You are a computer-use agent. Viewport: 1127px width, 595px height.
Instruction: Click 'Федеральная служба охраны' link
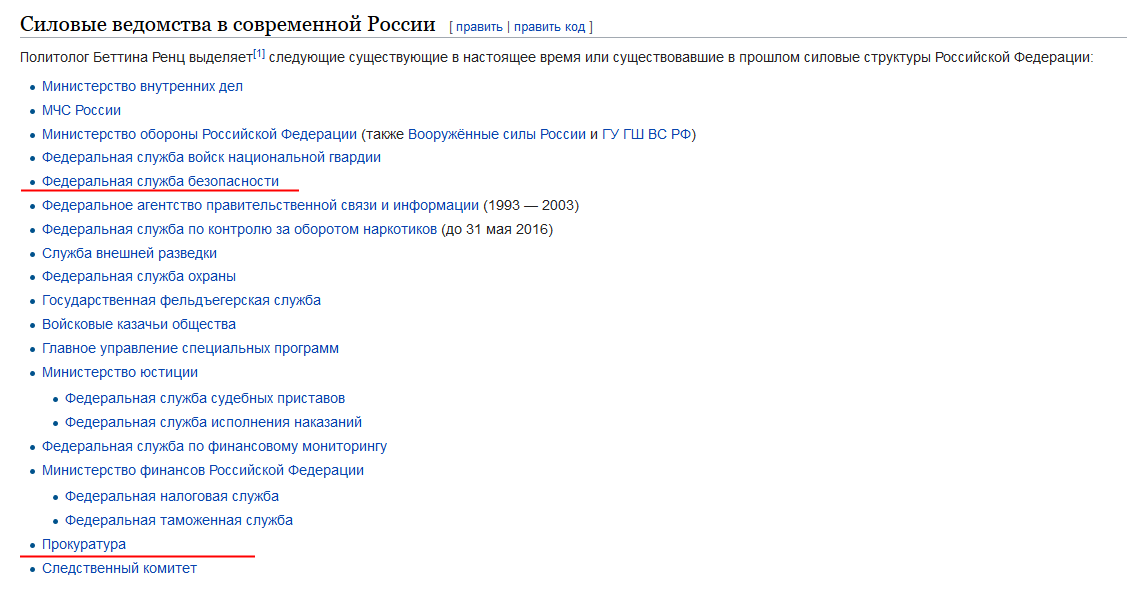click(139, 277)
